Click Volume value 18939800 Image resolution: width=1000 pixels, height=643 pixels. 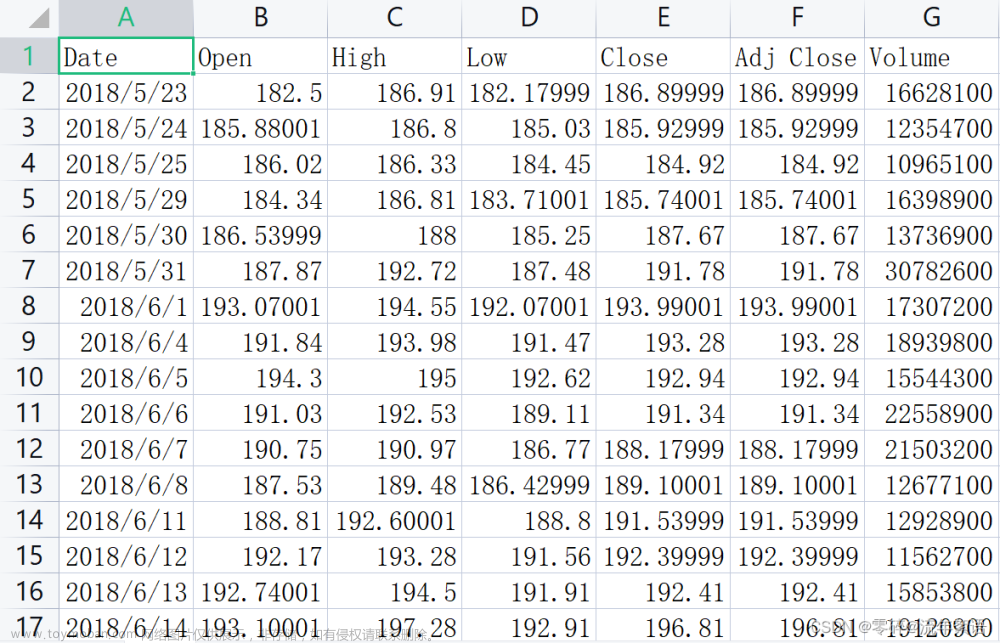click(932, 342)
